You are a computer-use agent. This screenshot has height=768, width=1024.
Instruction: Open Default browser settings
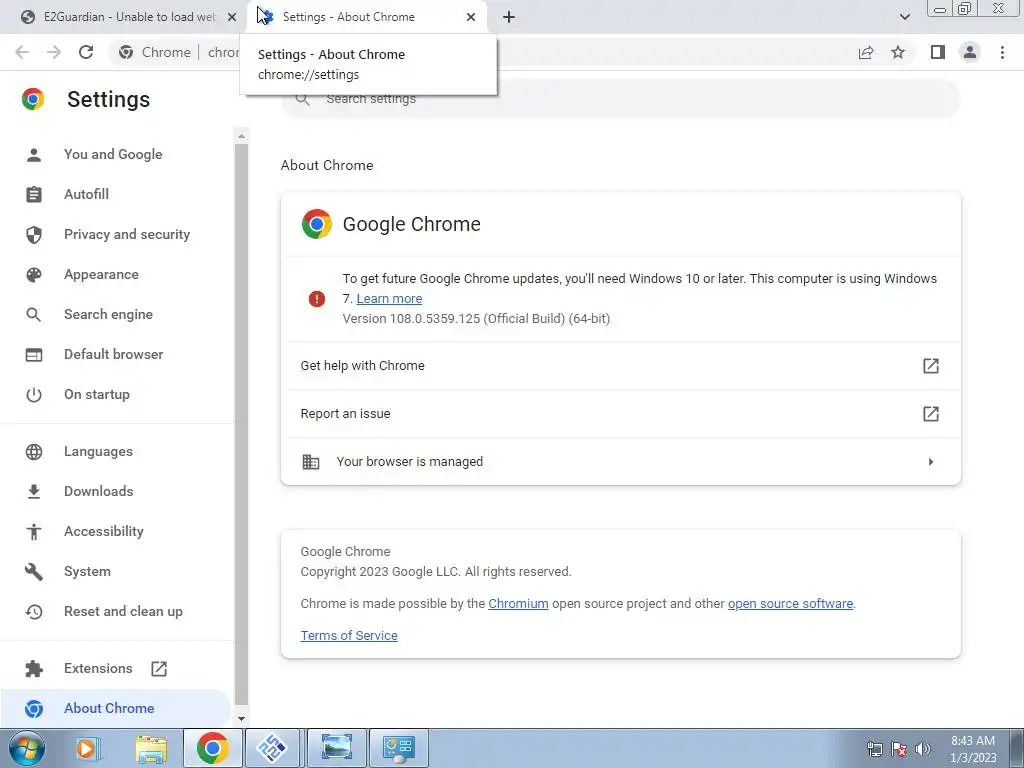(x=114, y=354)
